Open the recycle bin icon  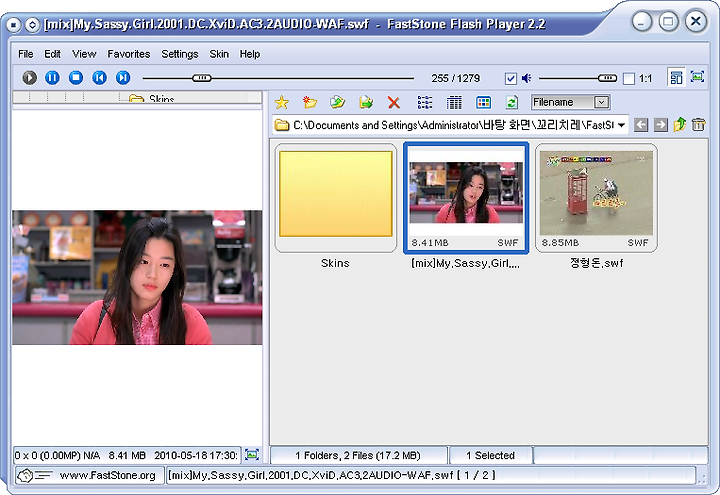click(698, 124)
